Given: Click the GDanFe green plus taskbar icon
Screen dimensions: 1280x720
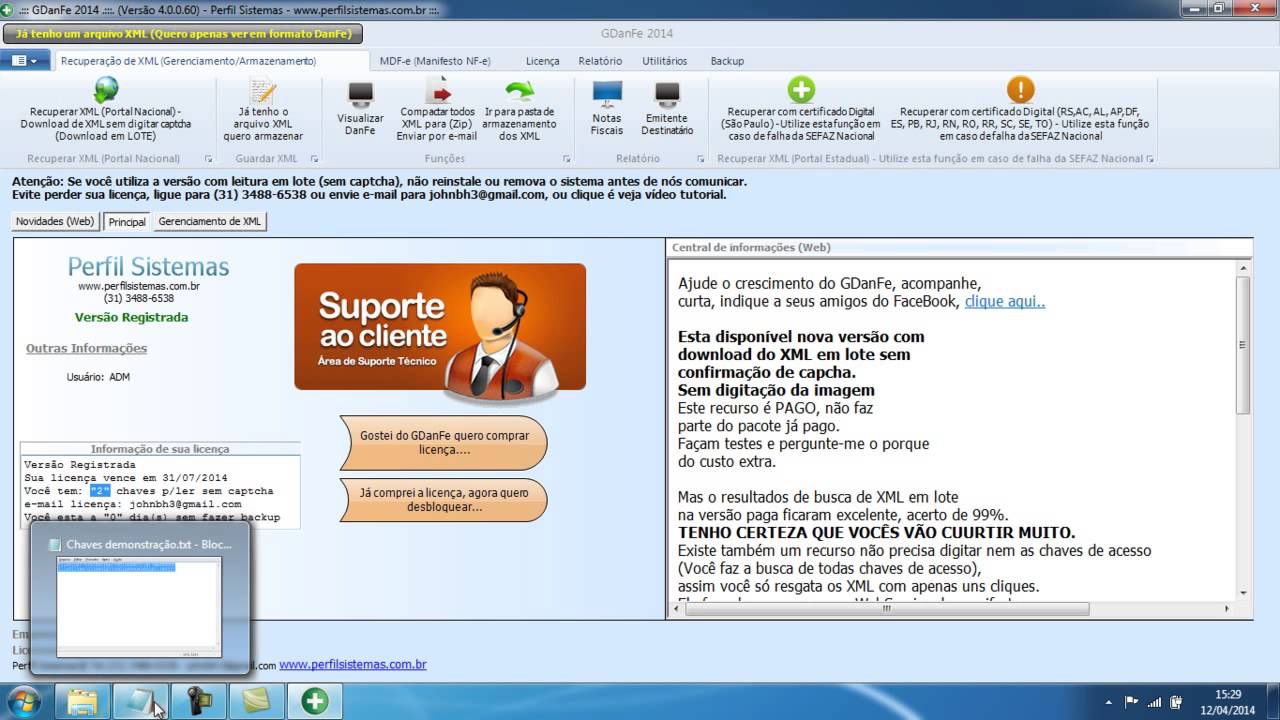Looking at the screenshot, I should click(315, 701).
